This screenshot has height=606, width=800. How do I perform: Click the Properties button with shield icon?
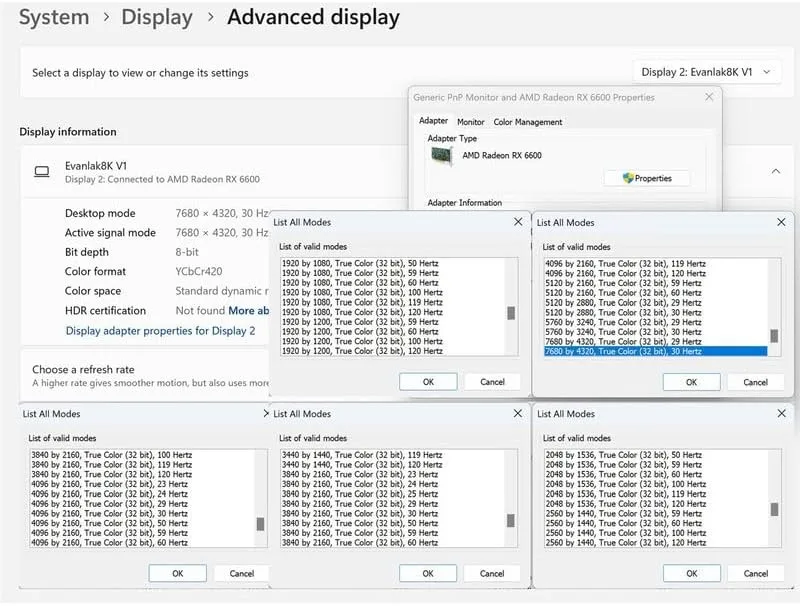pos(647,178)
